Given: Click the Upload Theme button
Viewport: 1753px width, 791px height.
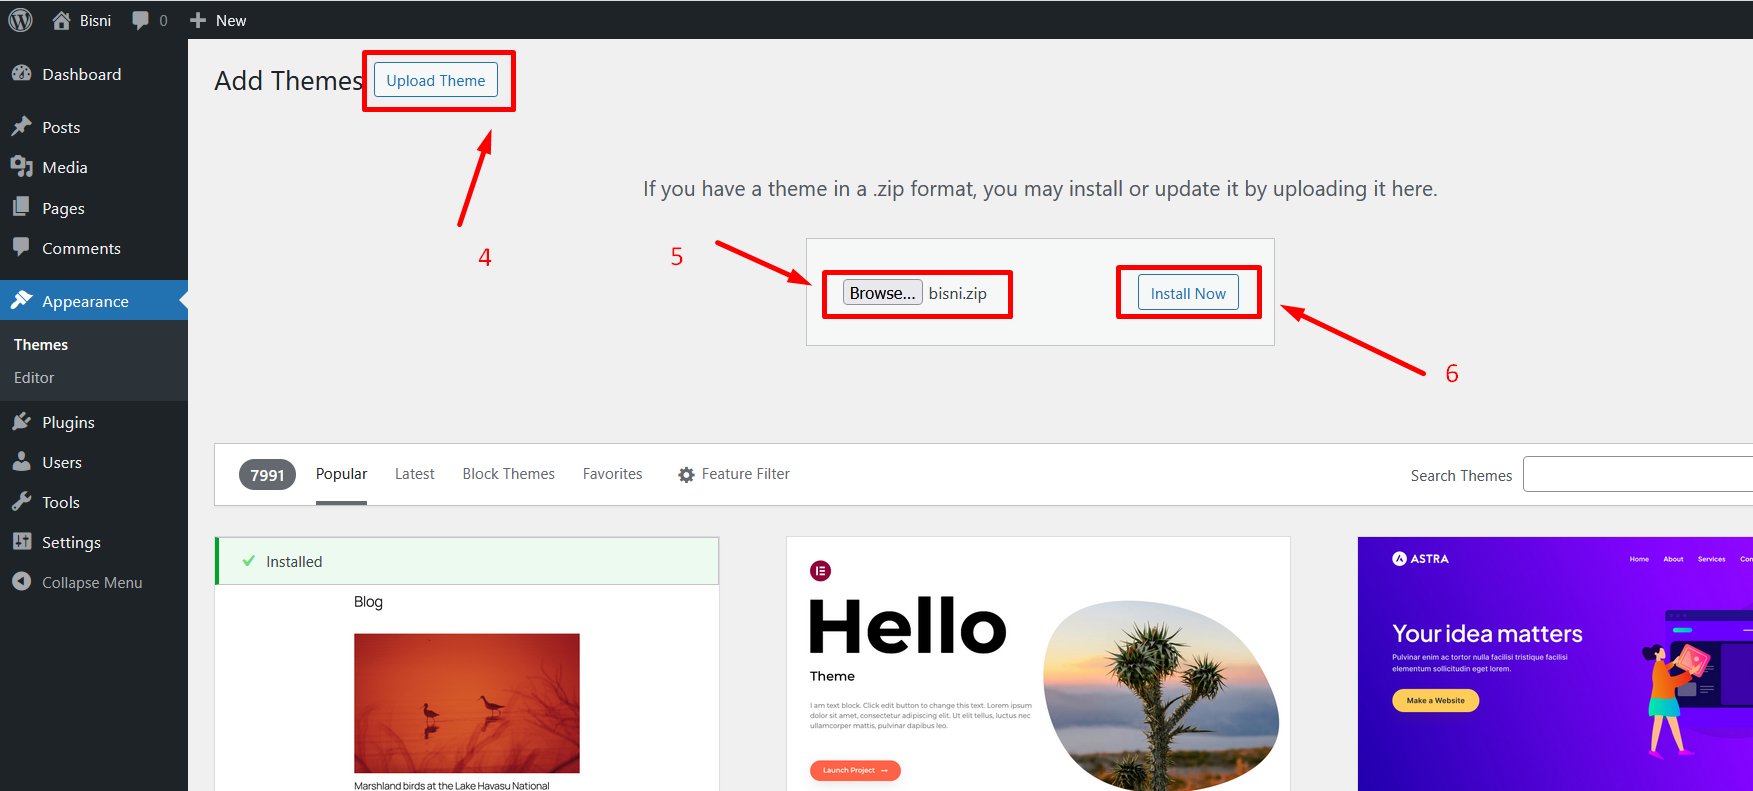Looking at the screenshot, I should click(x=436, y=80).
